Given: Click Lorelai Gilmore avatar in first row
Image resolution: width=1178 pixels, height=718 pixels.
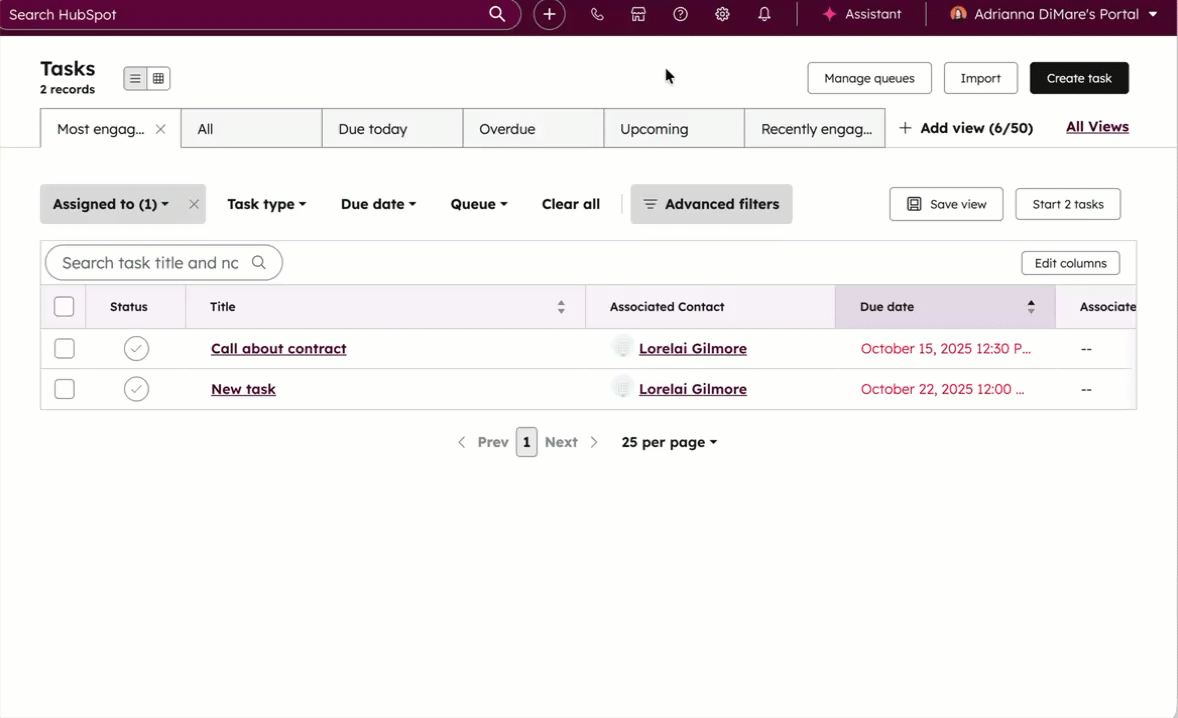Looking at the screenshot, I should pos(622,347).
